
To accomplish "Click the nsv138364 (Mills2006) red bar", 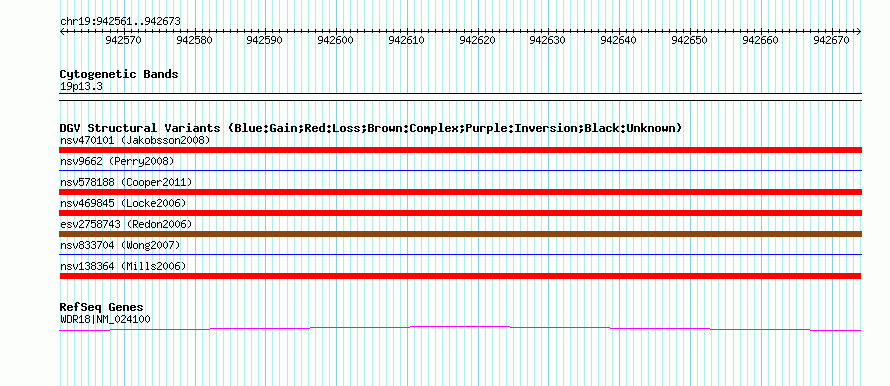I will coord(460,276).
